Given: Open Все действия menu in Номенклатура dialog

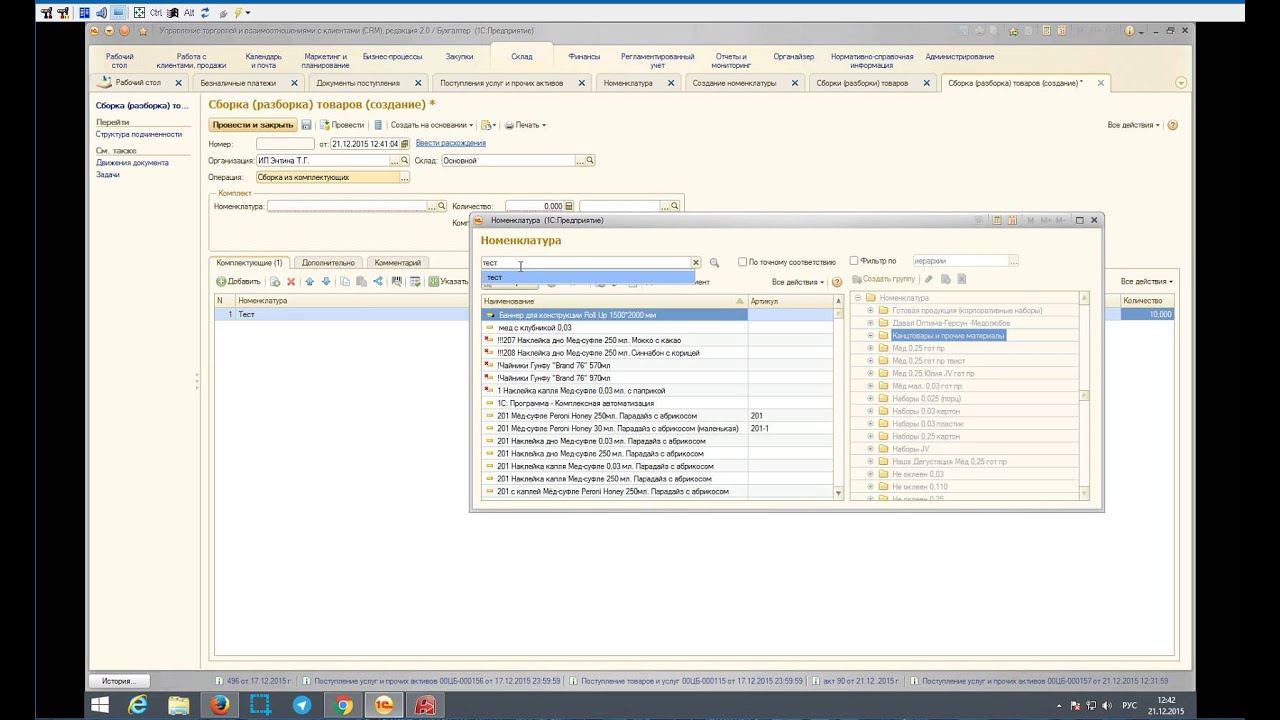Looking at the screenshot, I should click(798, 282).
